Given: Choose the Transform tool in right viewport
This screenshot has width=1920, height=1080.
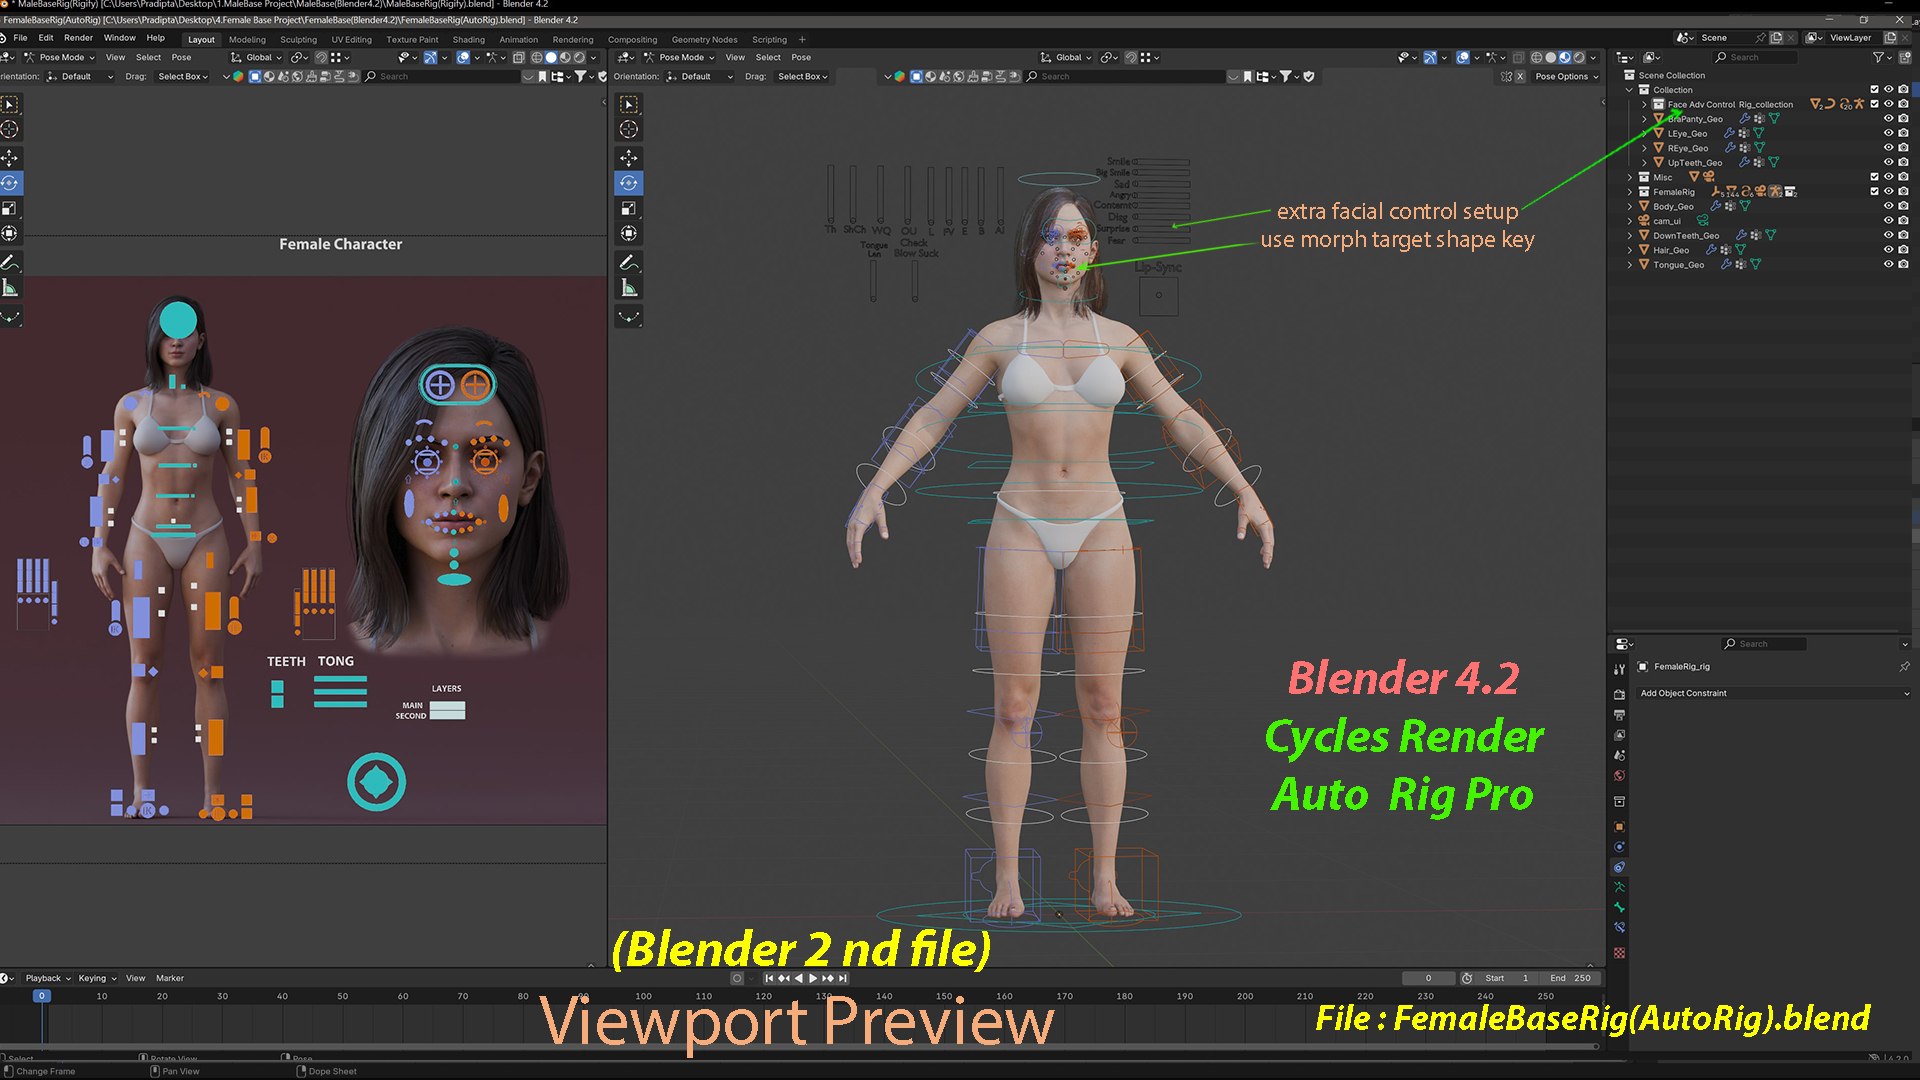Looking at the screenshot, I should point(629,233).
